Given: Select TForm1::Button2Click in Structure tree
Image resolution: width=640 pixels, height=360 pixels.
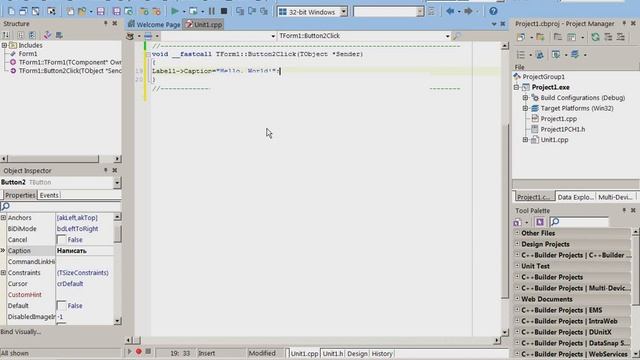Looking at the screenshot, I should click(70, 71).
